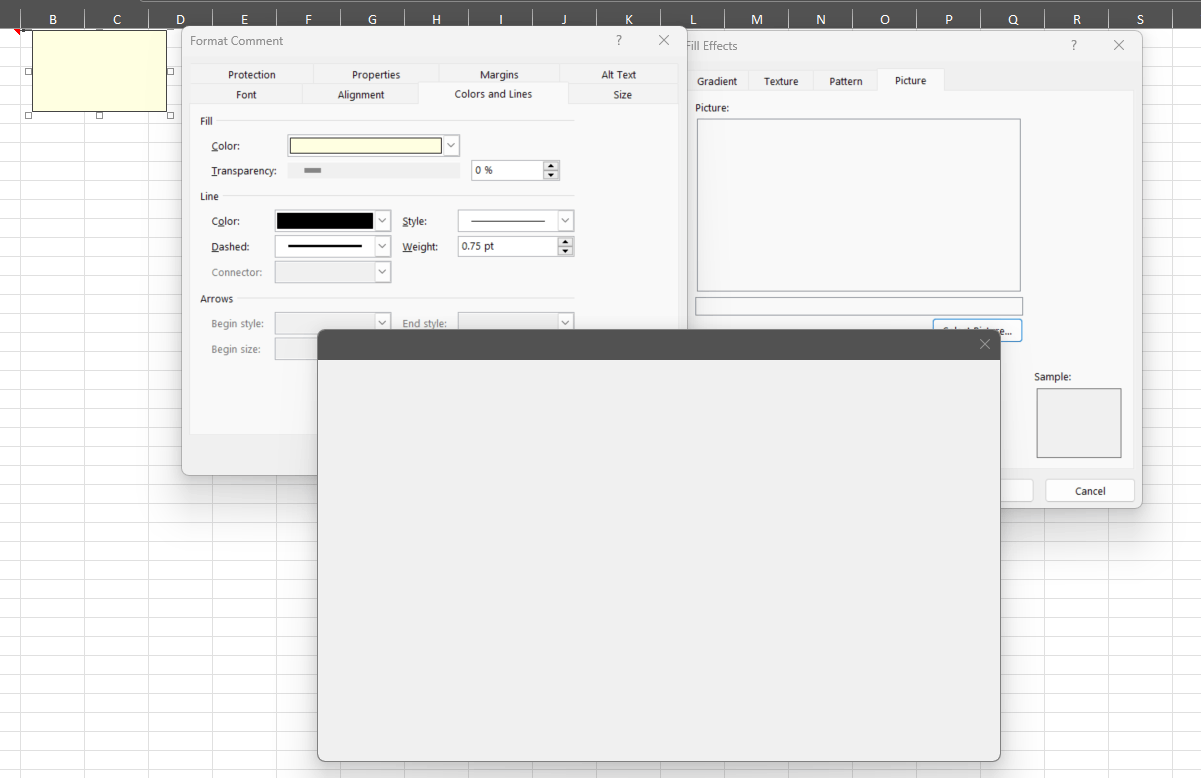The image size is (1201, 778).
Task: Increase the transparency with the up arrow
Action: [551, 166]
